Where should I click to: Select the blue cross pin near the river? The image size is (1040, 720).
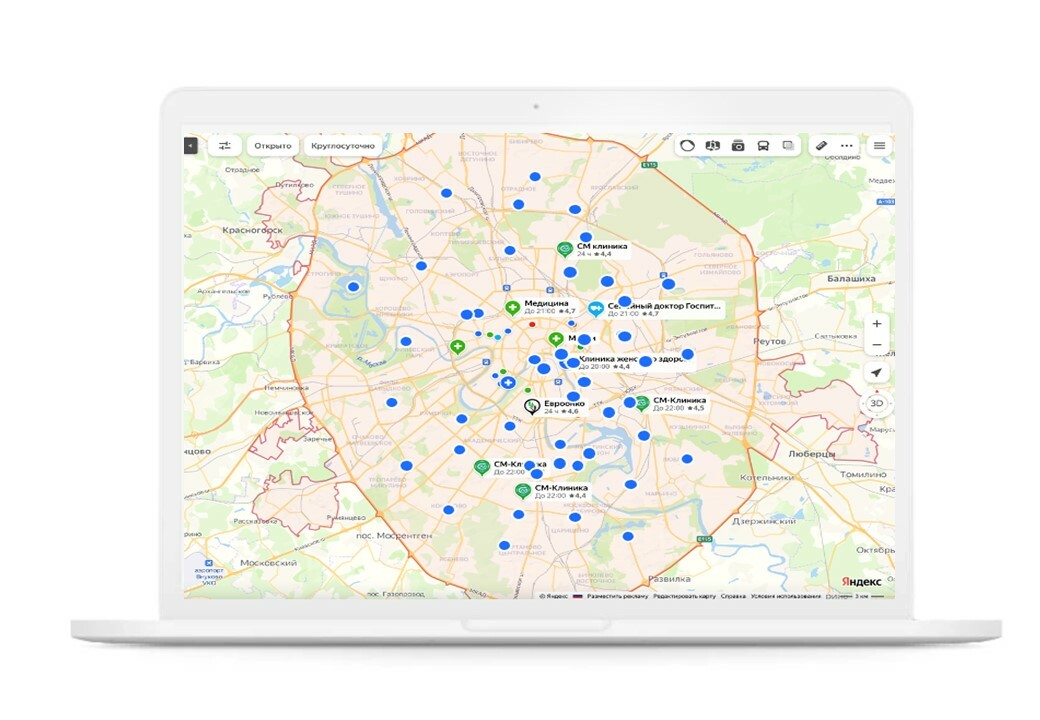pyautogui.click(x=508, y=383)
